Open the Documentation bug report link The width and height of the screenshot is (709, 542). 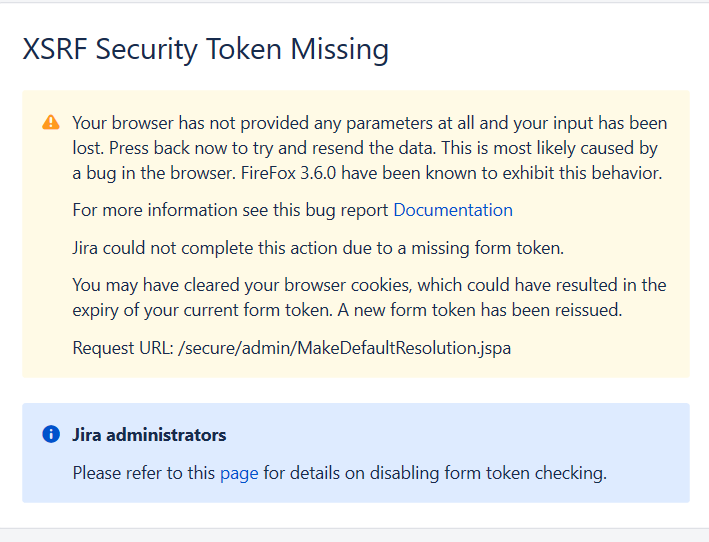tap(452, 210)
